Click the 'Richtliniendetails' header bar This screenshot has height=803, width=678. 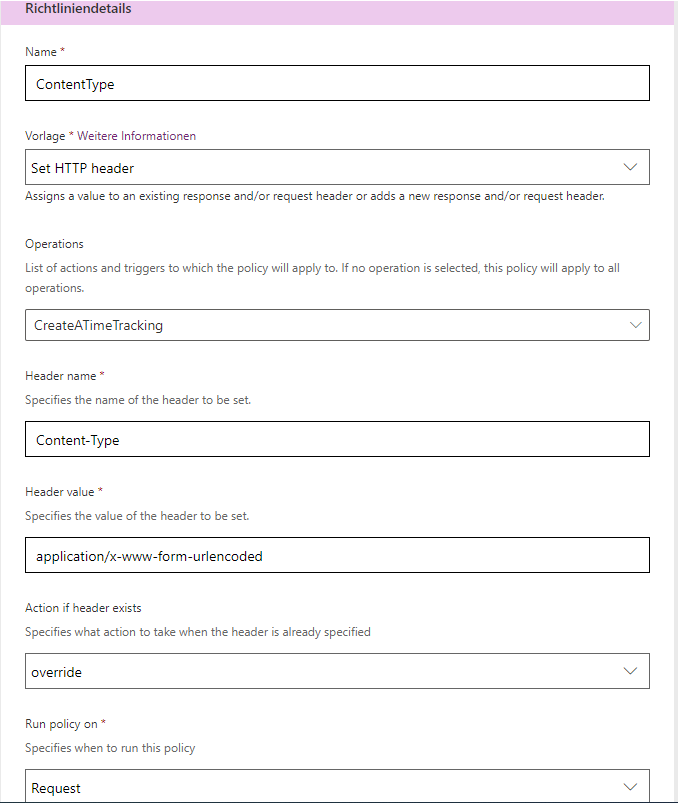pyautogui.click(x=80, y=9)
